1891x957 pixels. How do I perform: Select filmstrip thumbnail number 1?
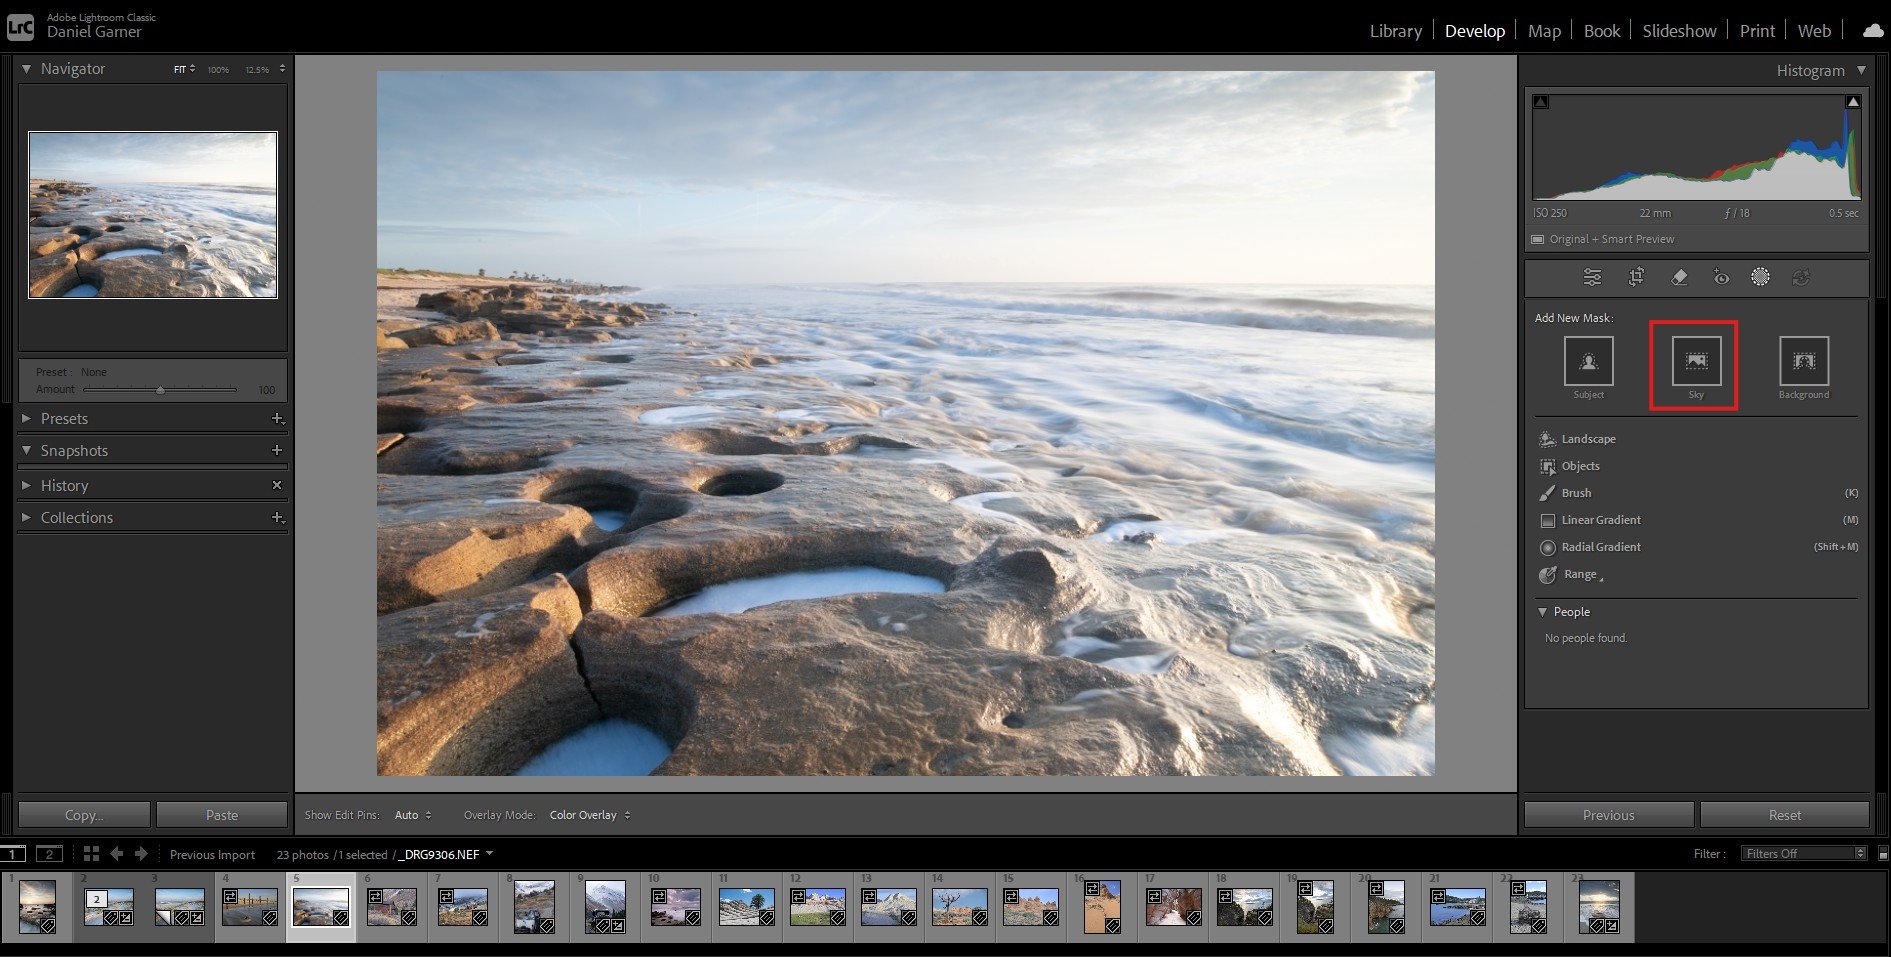click(37, 906)
